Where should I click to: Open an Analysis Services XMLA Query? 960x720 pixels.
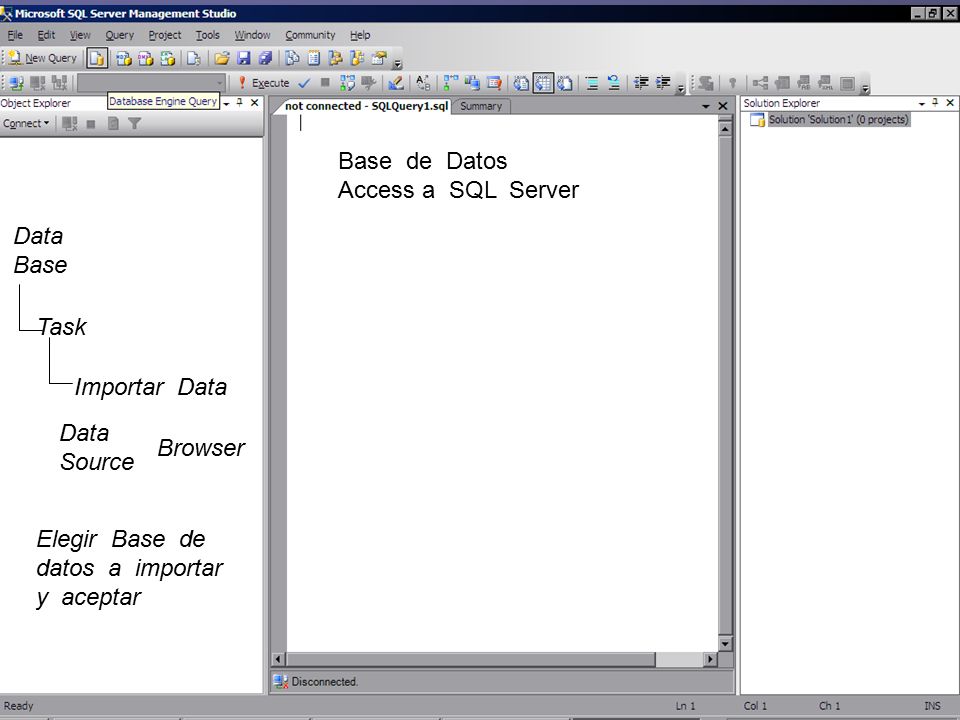(x=168, y=58)
